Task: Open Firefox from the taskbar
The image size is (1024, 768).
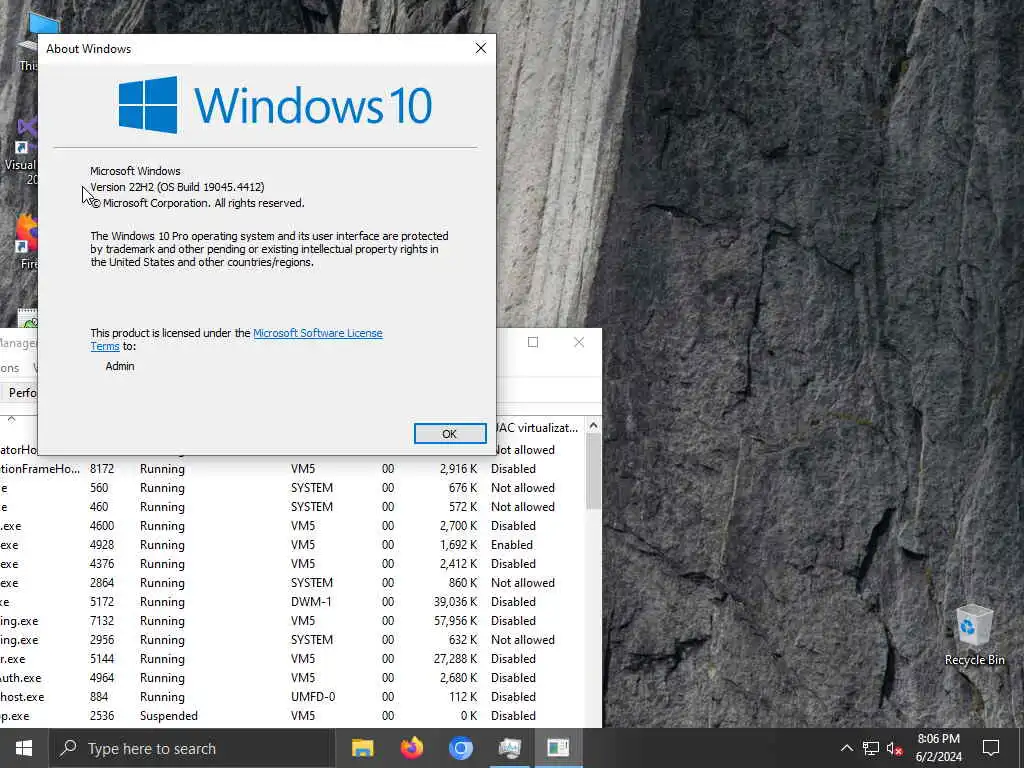Action: click(x=411, y=748)
